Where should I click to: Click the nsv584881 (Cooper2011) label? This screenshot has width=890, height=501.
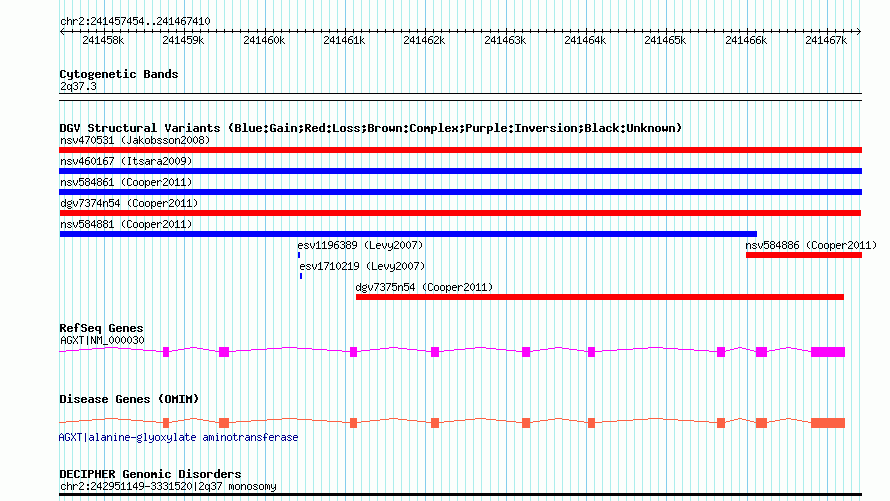click(x=126, y=224)
